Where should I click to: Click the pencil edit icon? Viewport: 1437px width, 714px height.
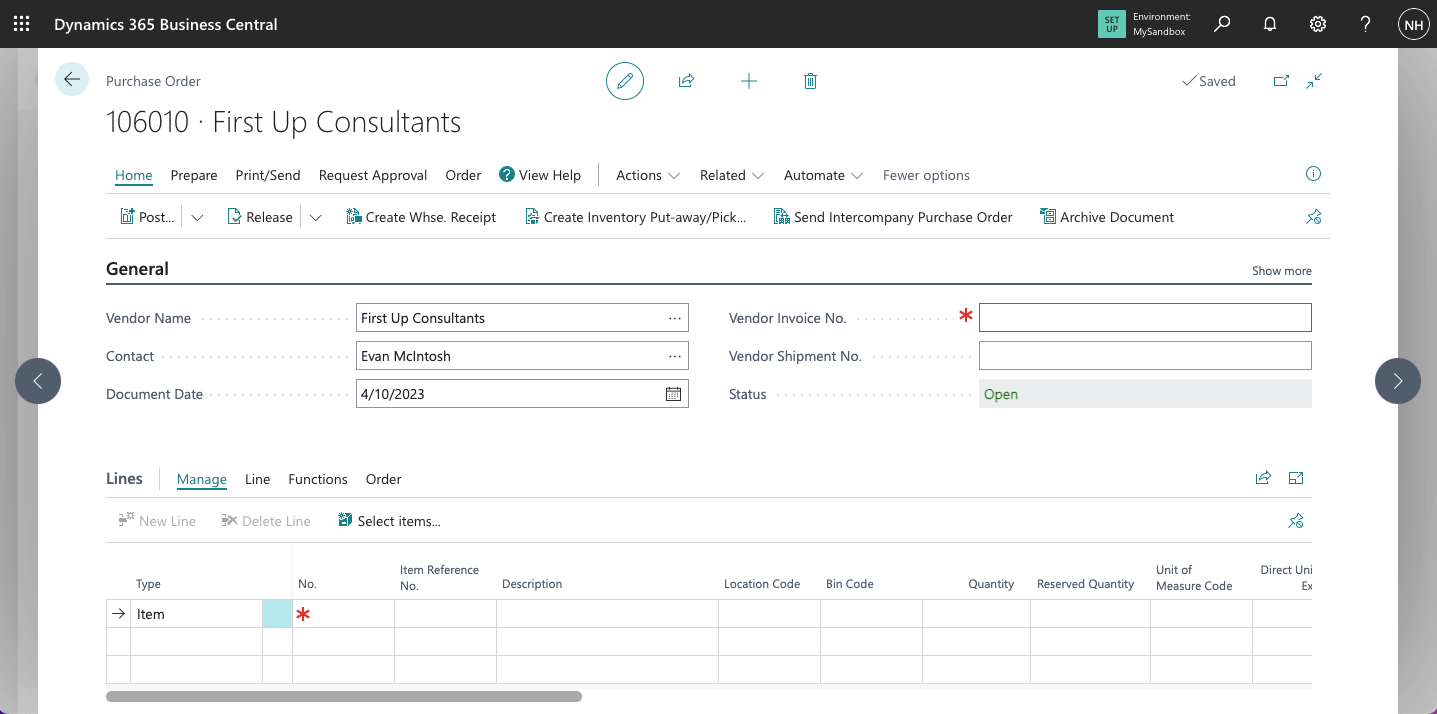point(625,81)
